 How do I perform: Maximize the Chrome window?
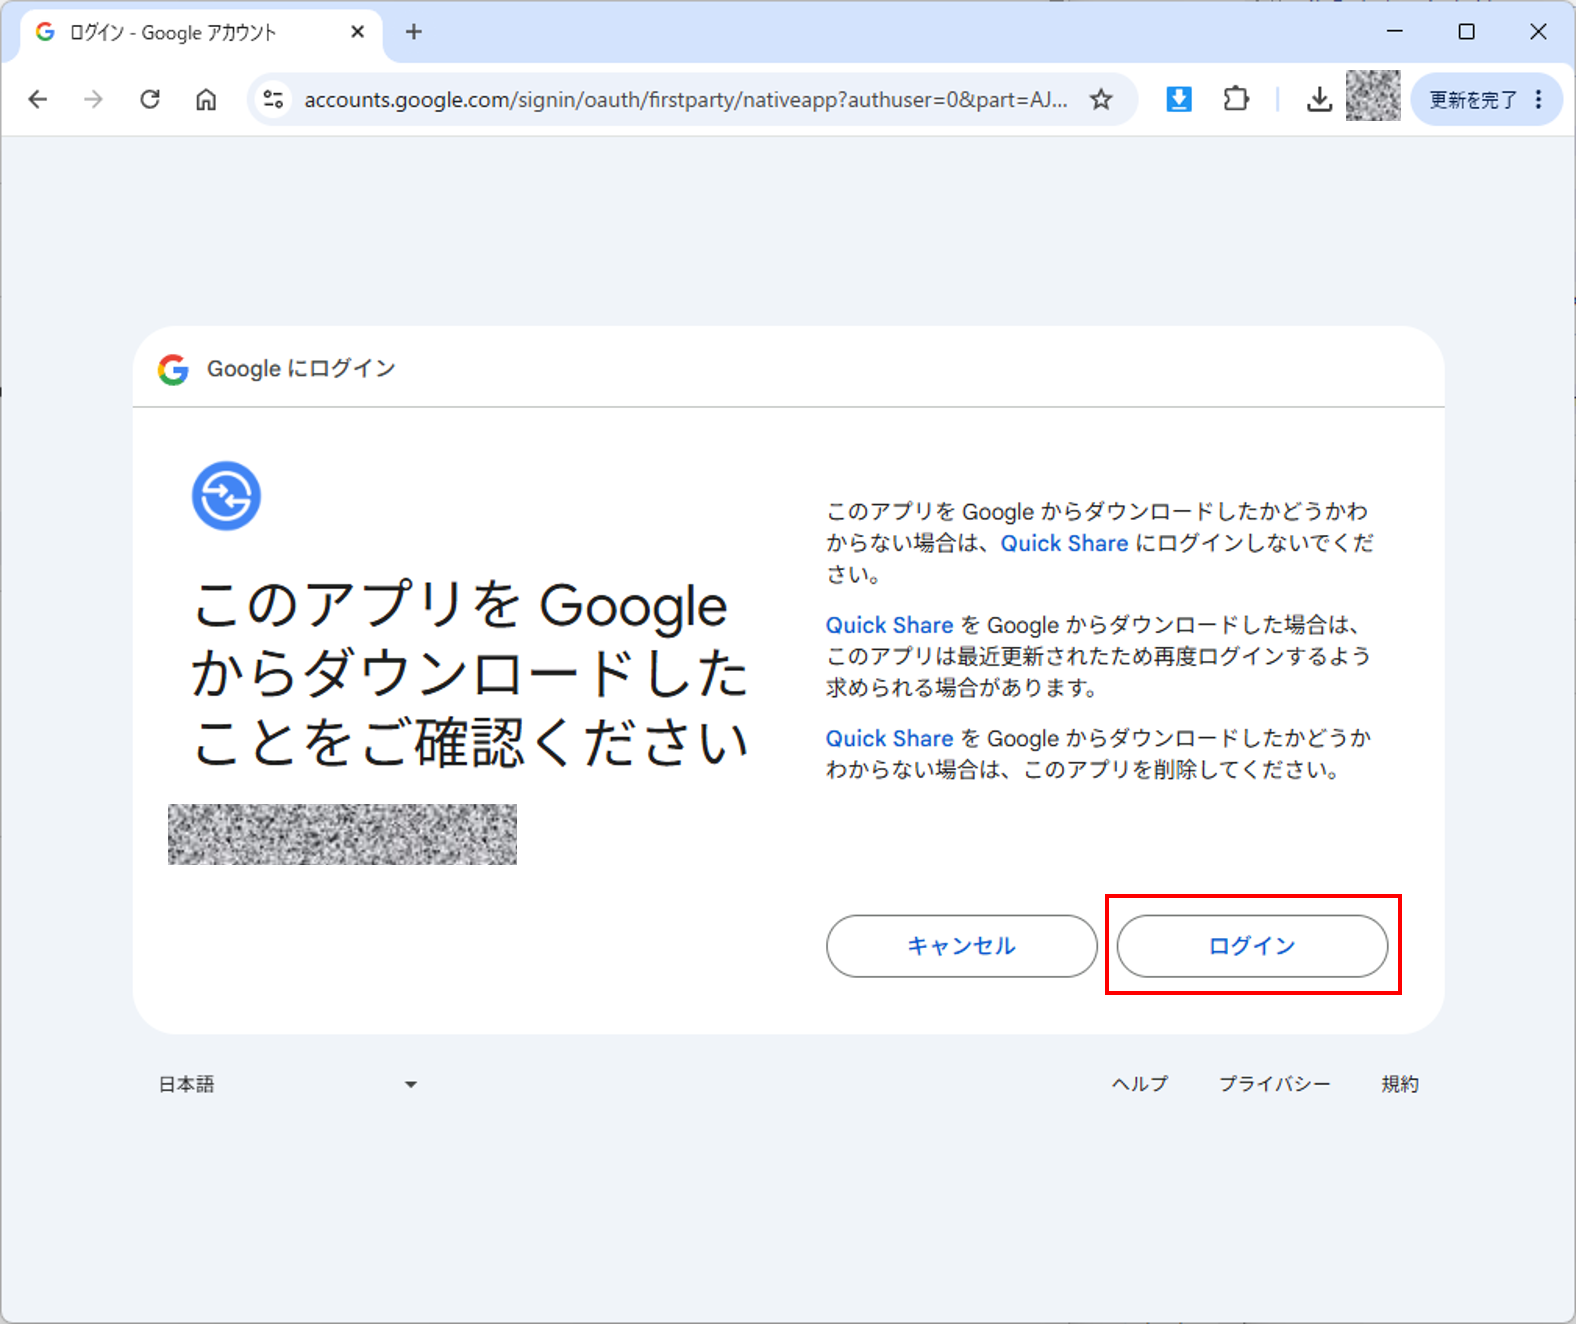tap(1466, 31)
